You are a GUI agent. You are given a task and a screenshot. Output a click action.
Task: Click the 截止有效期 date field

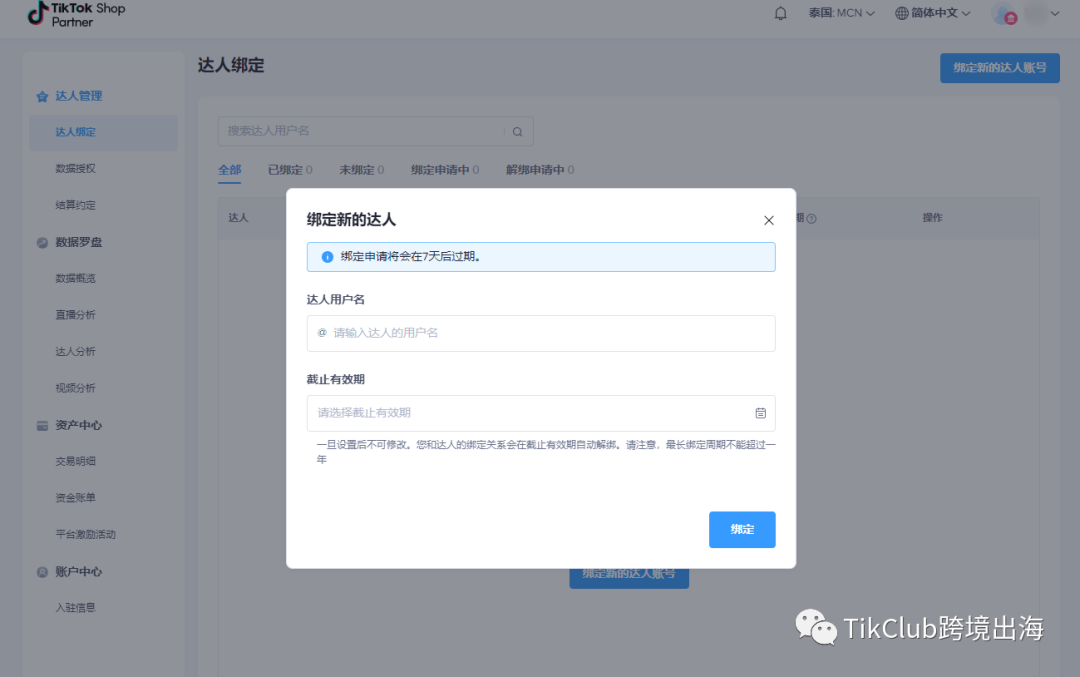coord(541,413)
